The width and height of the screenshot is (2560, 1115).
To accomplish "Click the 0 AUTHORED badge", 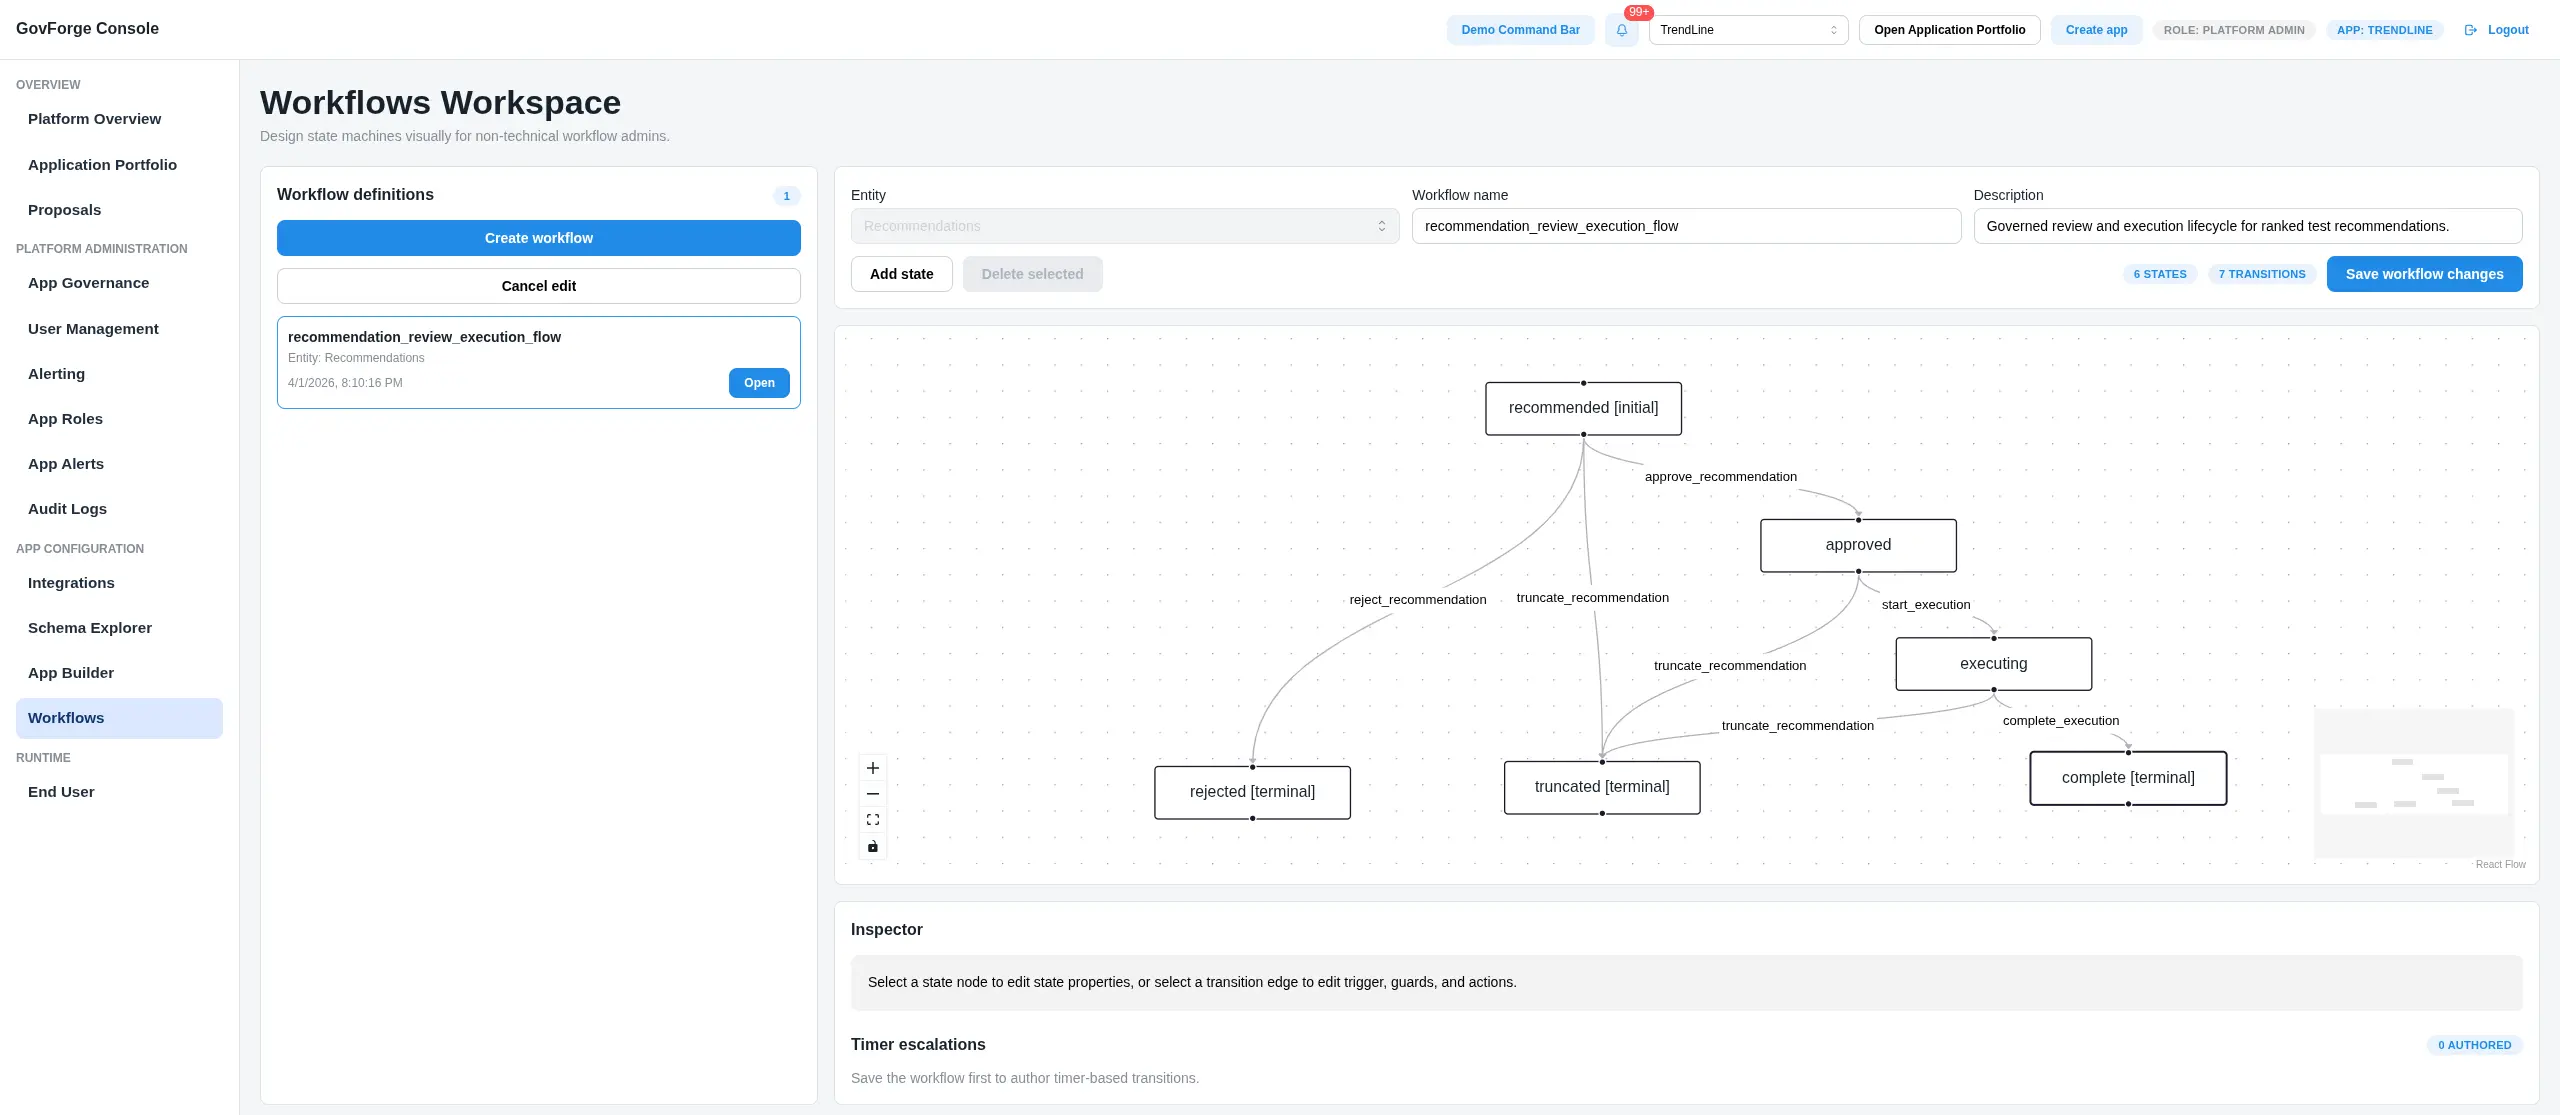I will click(2474, 1045).
